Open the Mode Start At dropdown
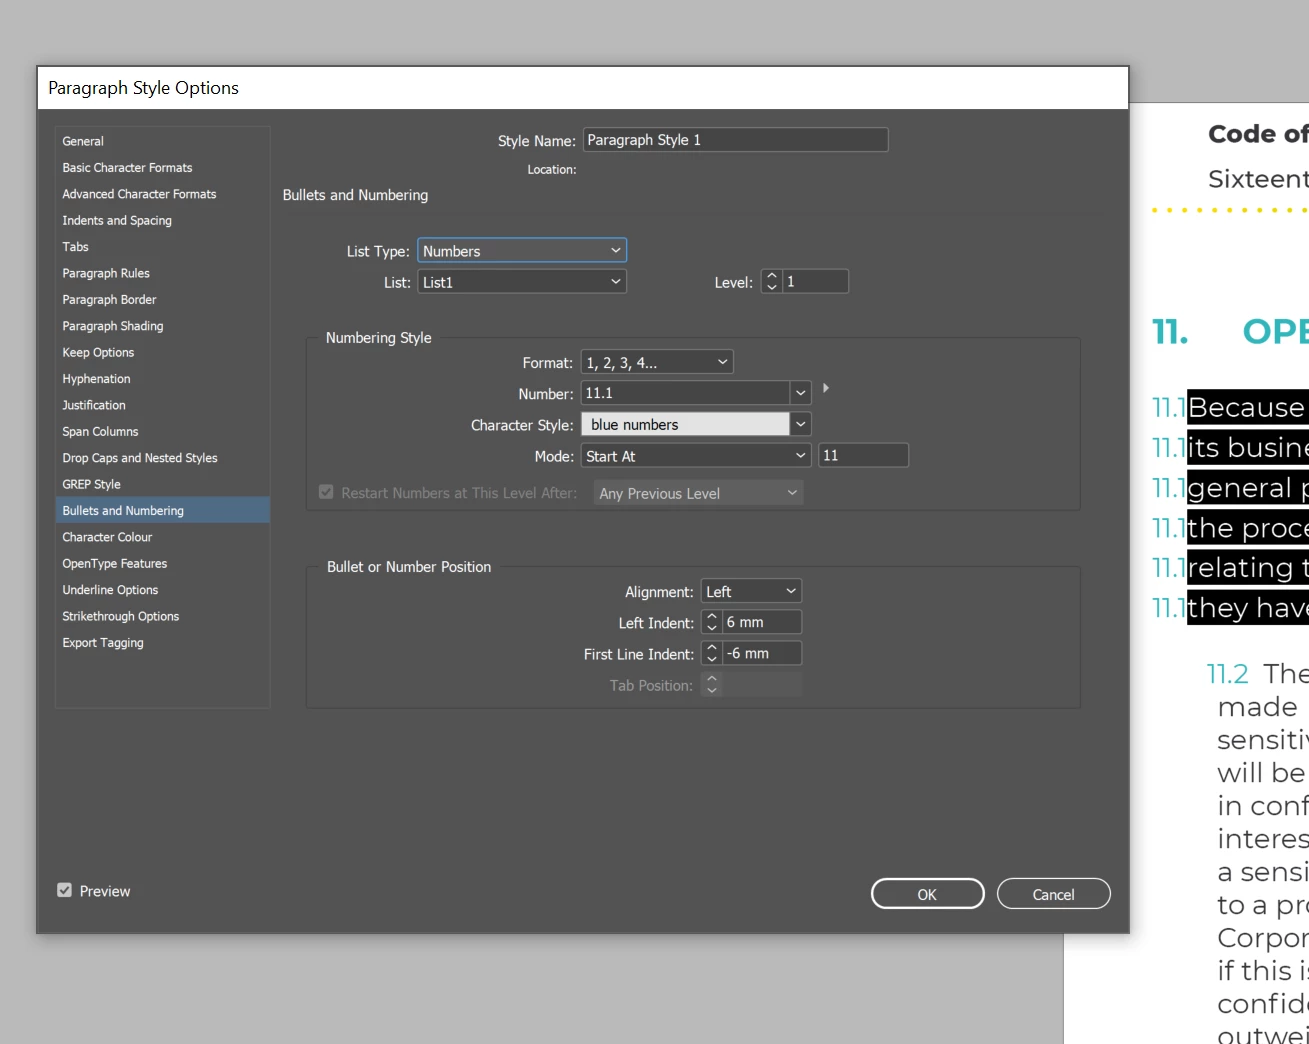 pyautogui.click(x=696, y=456)
